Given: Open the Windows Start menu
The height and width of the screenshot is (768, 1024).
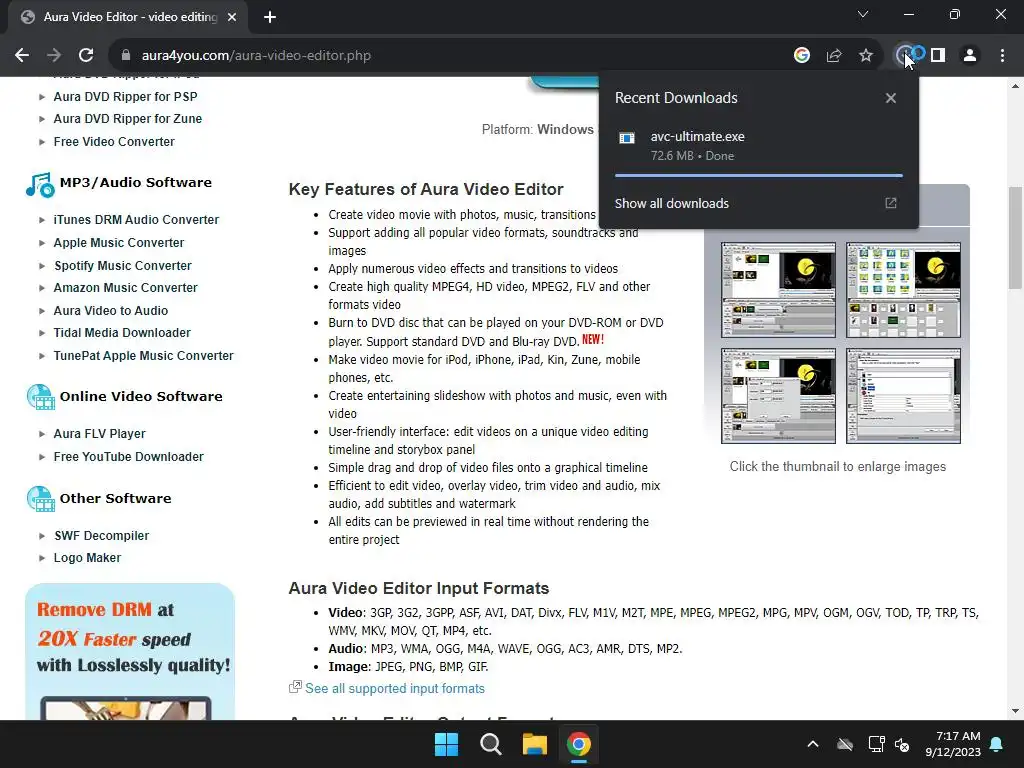Looking at the screenshot, I should pos(447,744).
